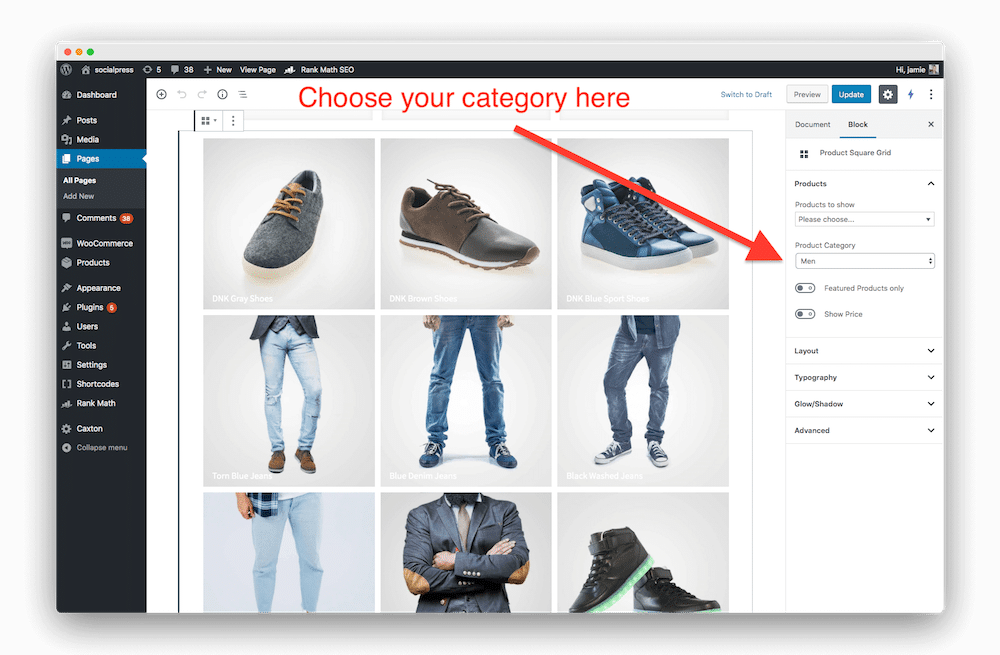The height and width of the screenshot is (655, 1000).
Task: Click the Add block plus icon
Action: [161, 94]
